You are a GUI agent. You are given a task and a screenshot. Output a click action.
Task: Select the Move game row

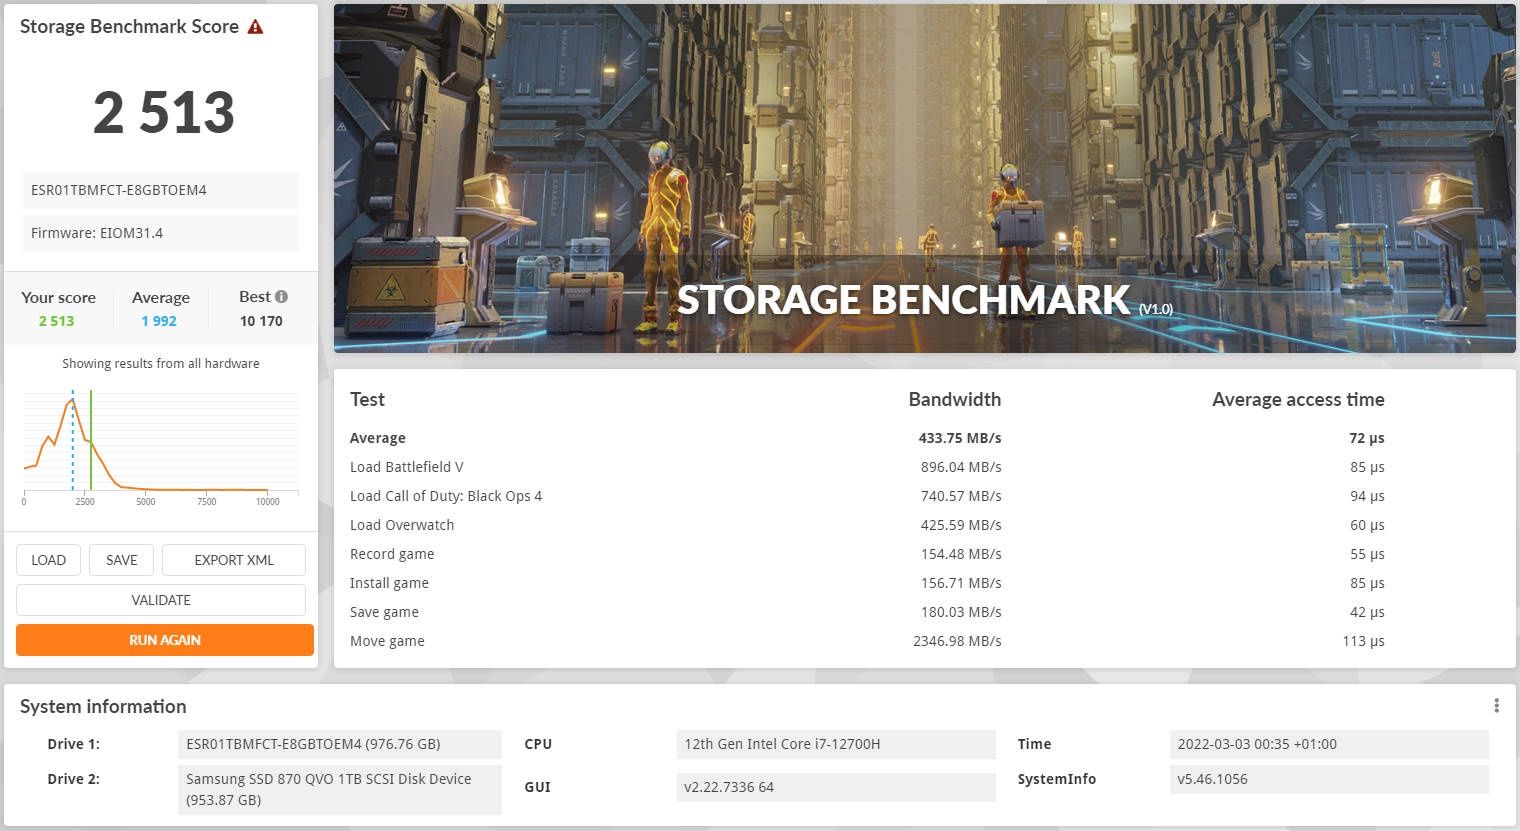click(x=867, y=641)
